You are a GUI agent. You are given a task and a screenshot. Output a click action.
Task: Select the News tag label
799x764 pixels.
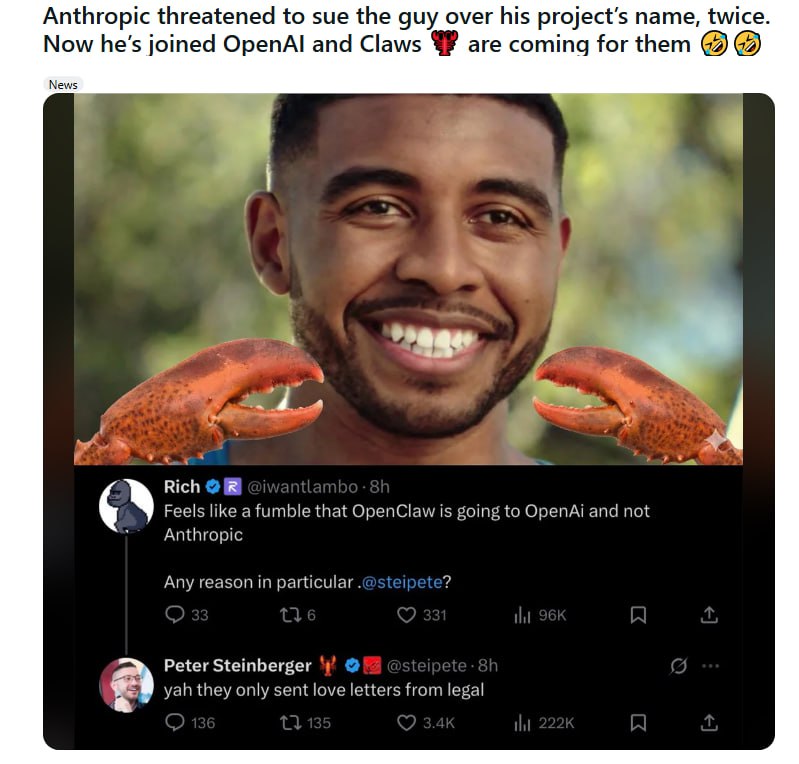(x=63, y=84)
